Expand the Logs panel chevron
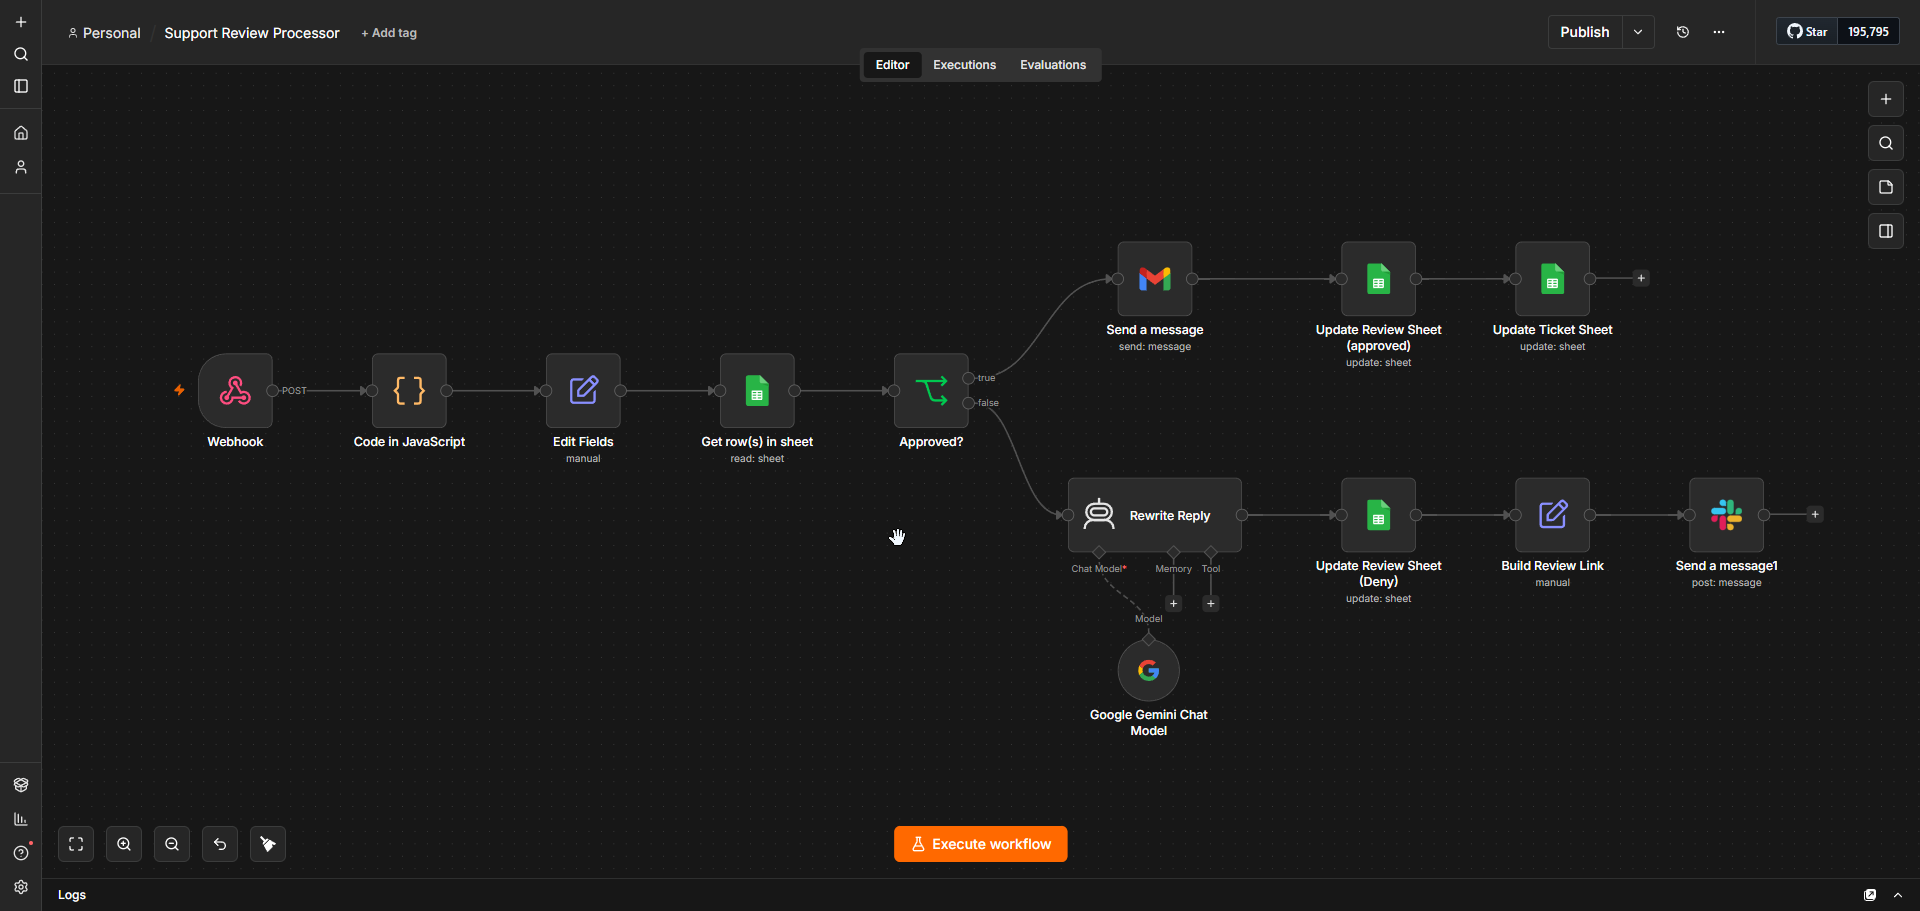Screen dimensions: 1920x911 point(1898,895)
